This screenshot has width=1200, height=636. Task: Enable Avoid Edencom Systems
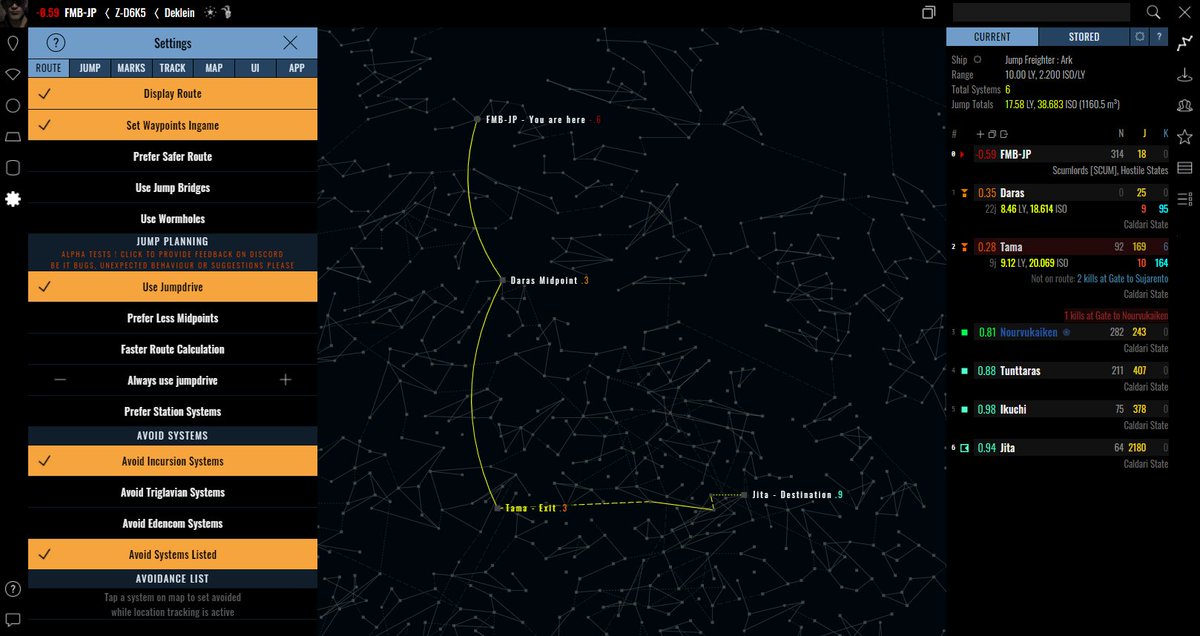click(173, 523)
